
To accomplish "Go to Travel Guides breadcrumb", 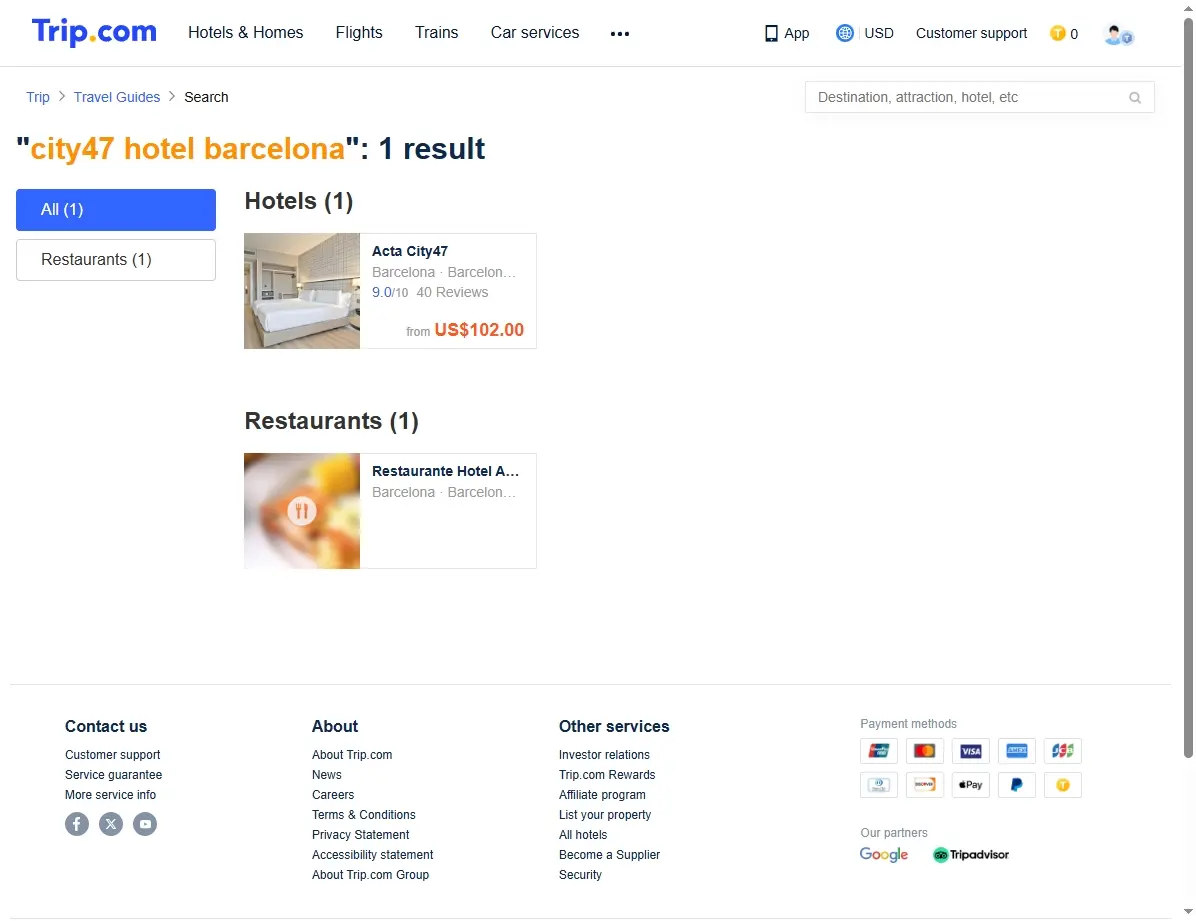I will (117, 97).
